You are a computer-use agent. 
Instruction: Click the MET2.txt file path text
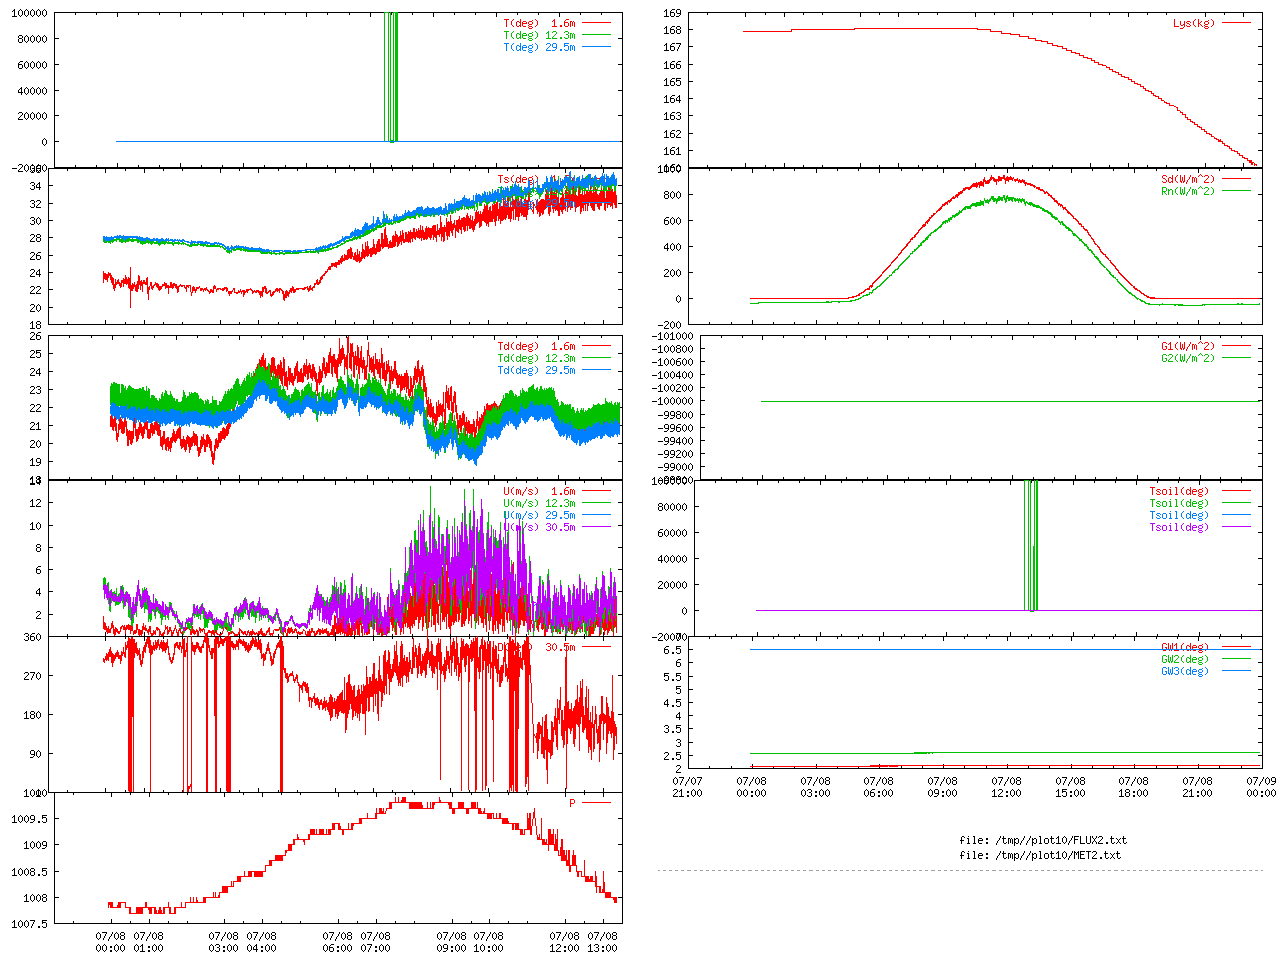1039,855
